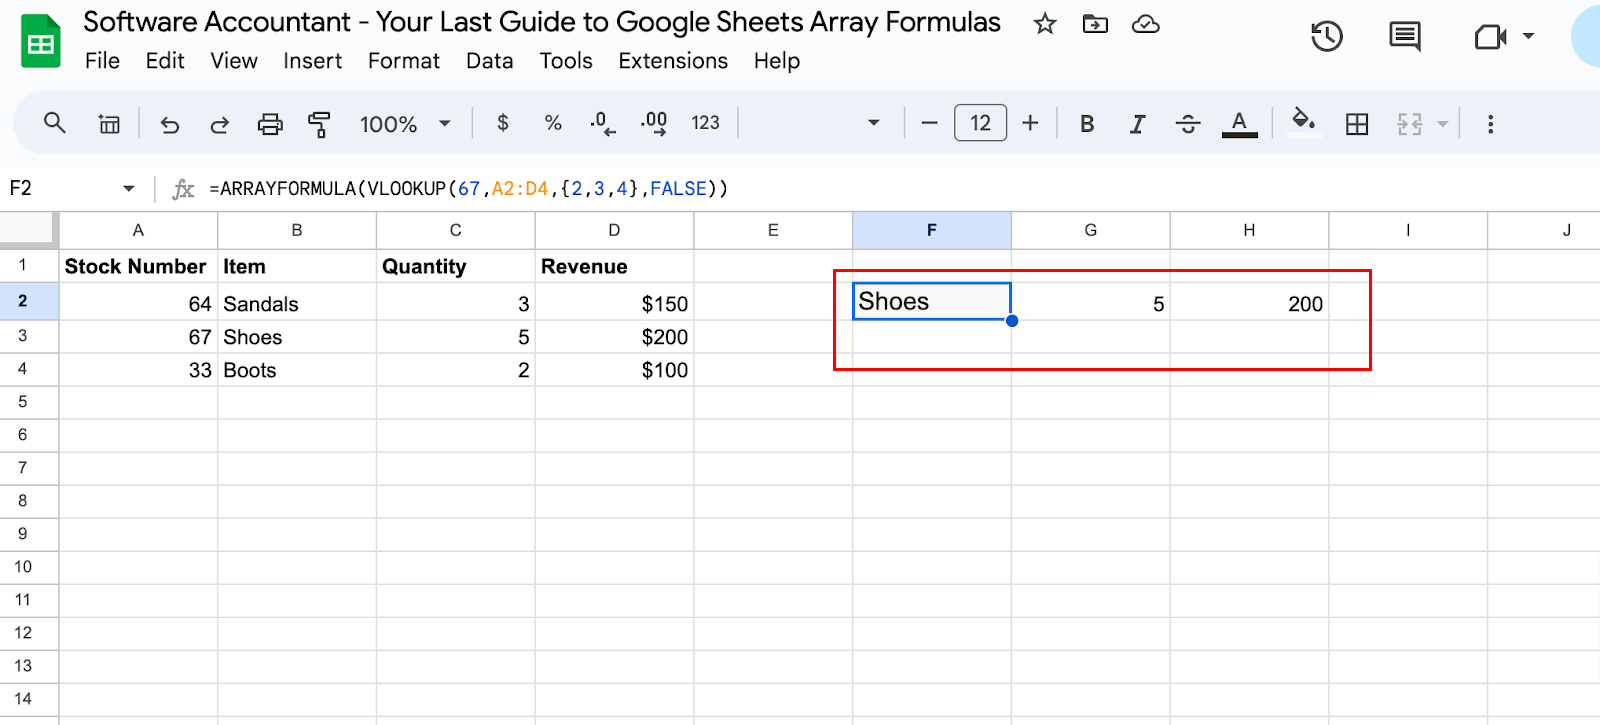Check cloud save status icon

point(1146,24)
